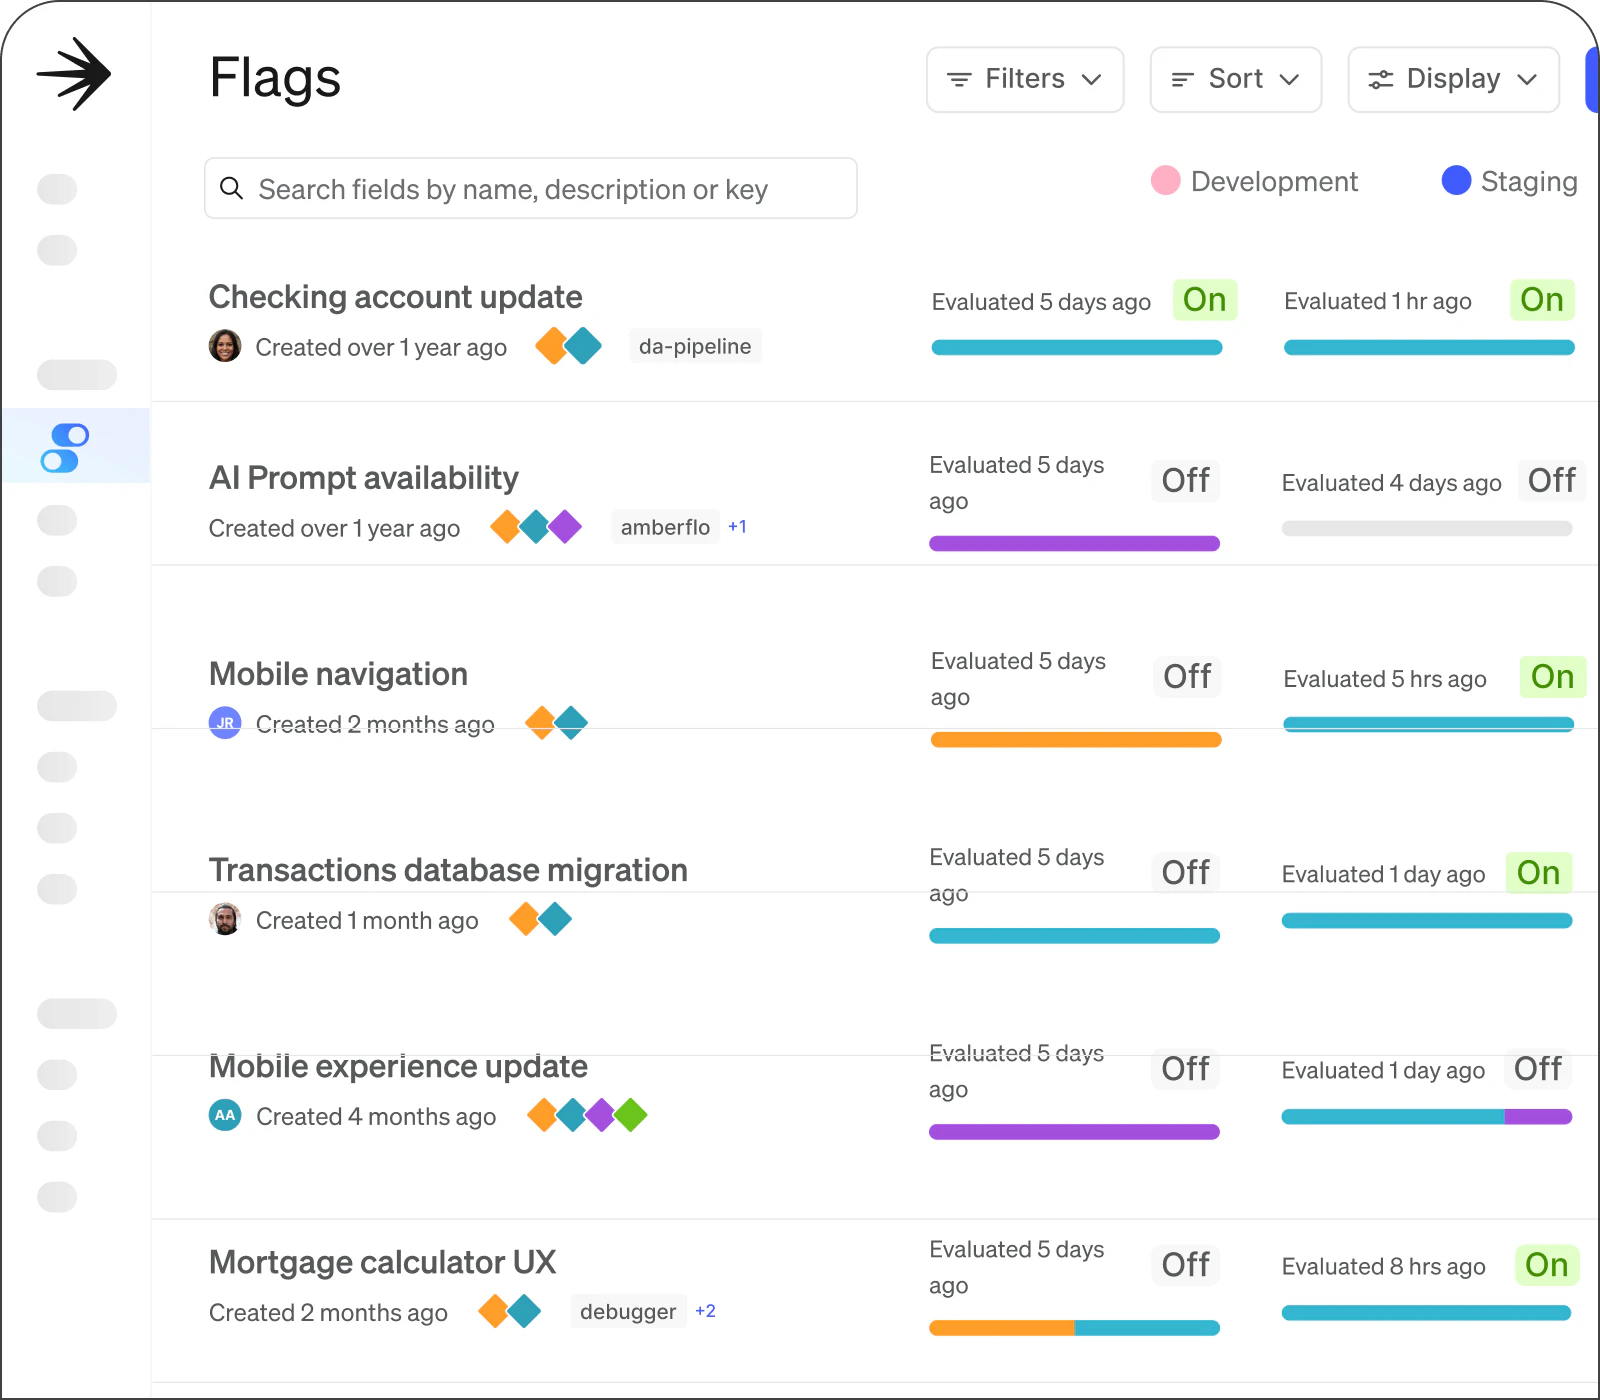Select the Staging environment header
Viewport: 1600px width, 1400px height.
(1510, 181)
